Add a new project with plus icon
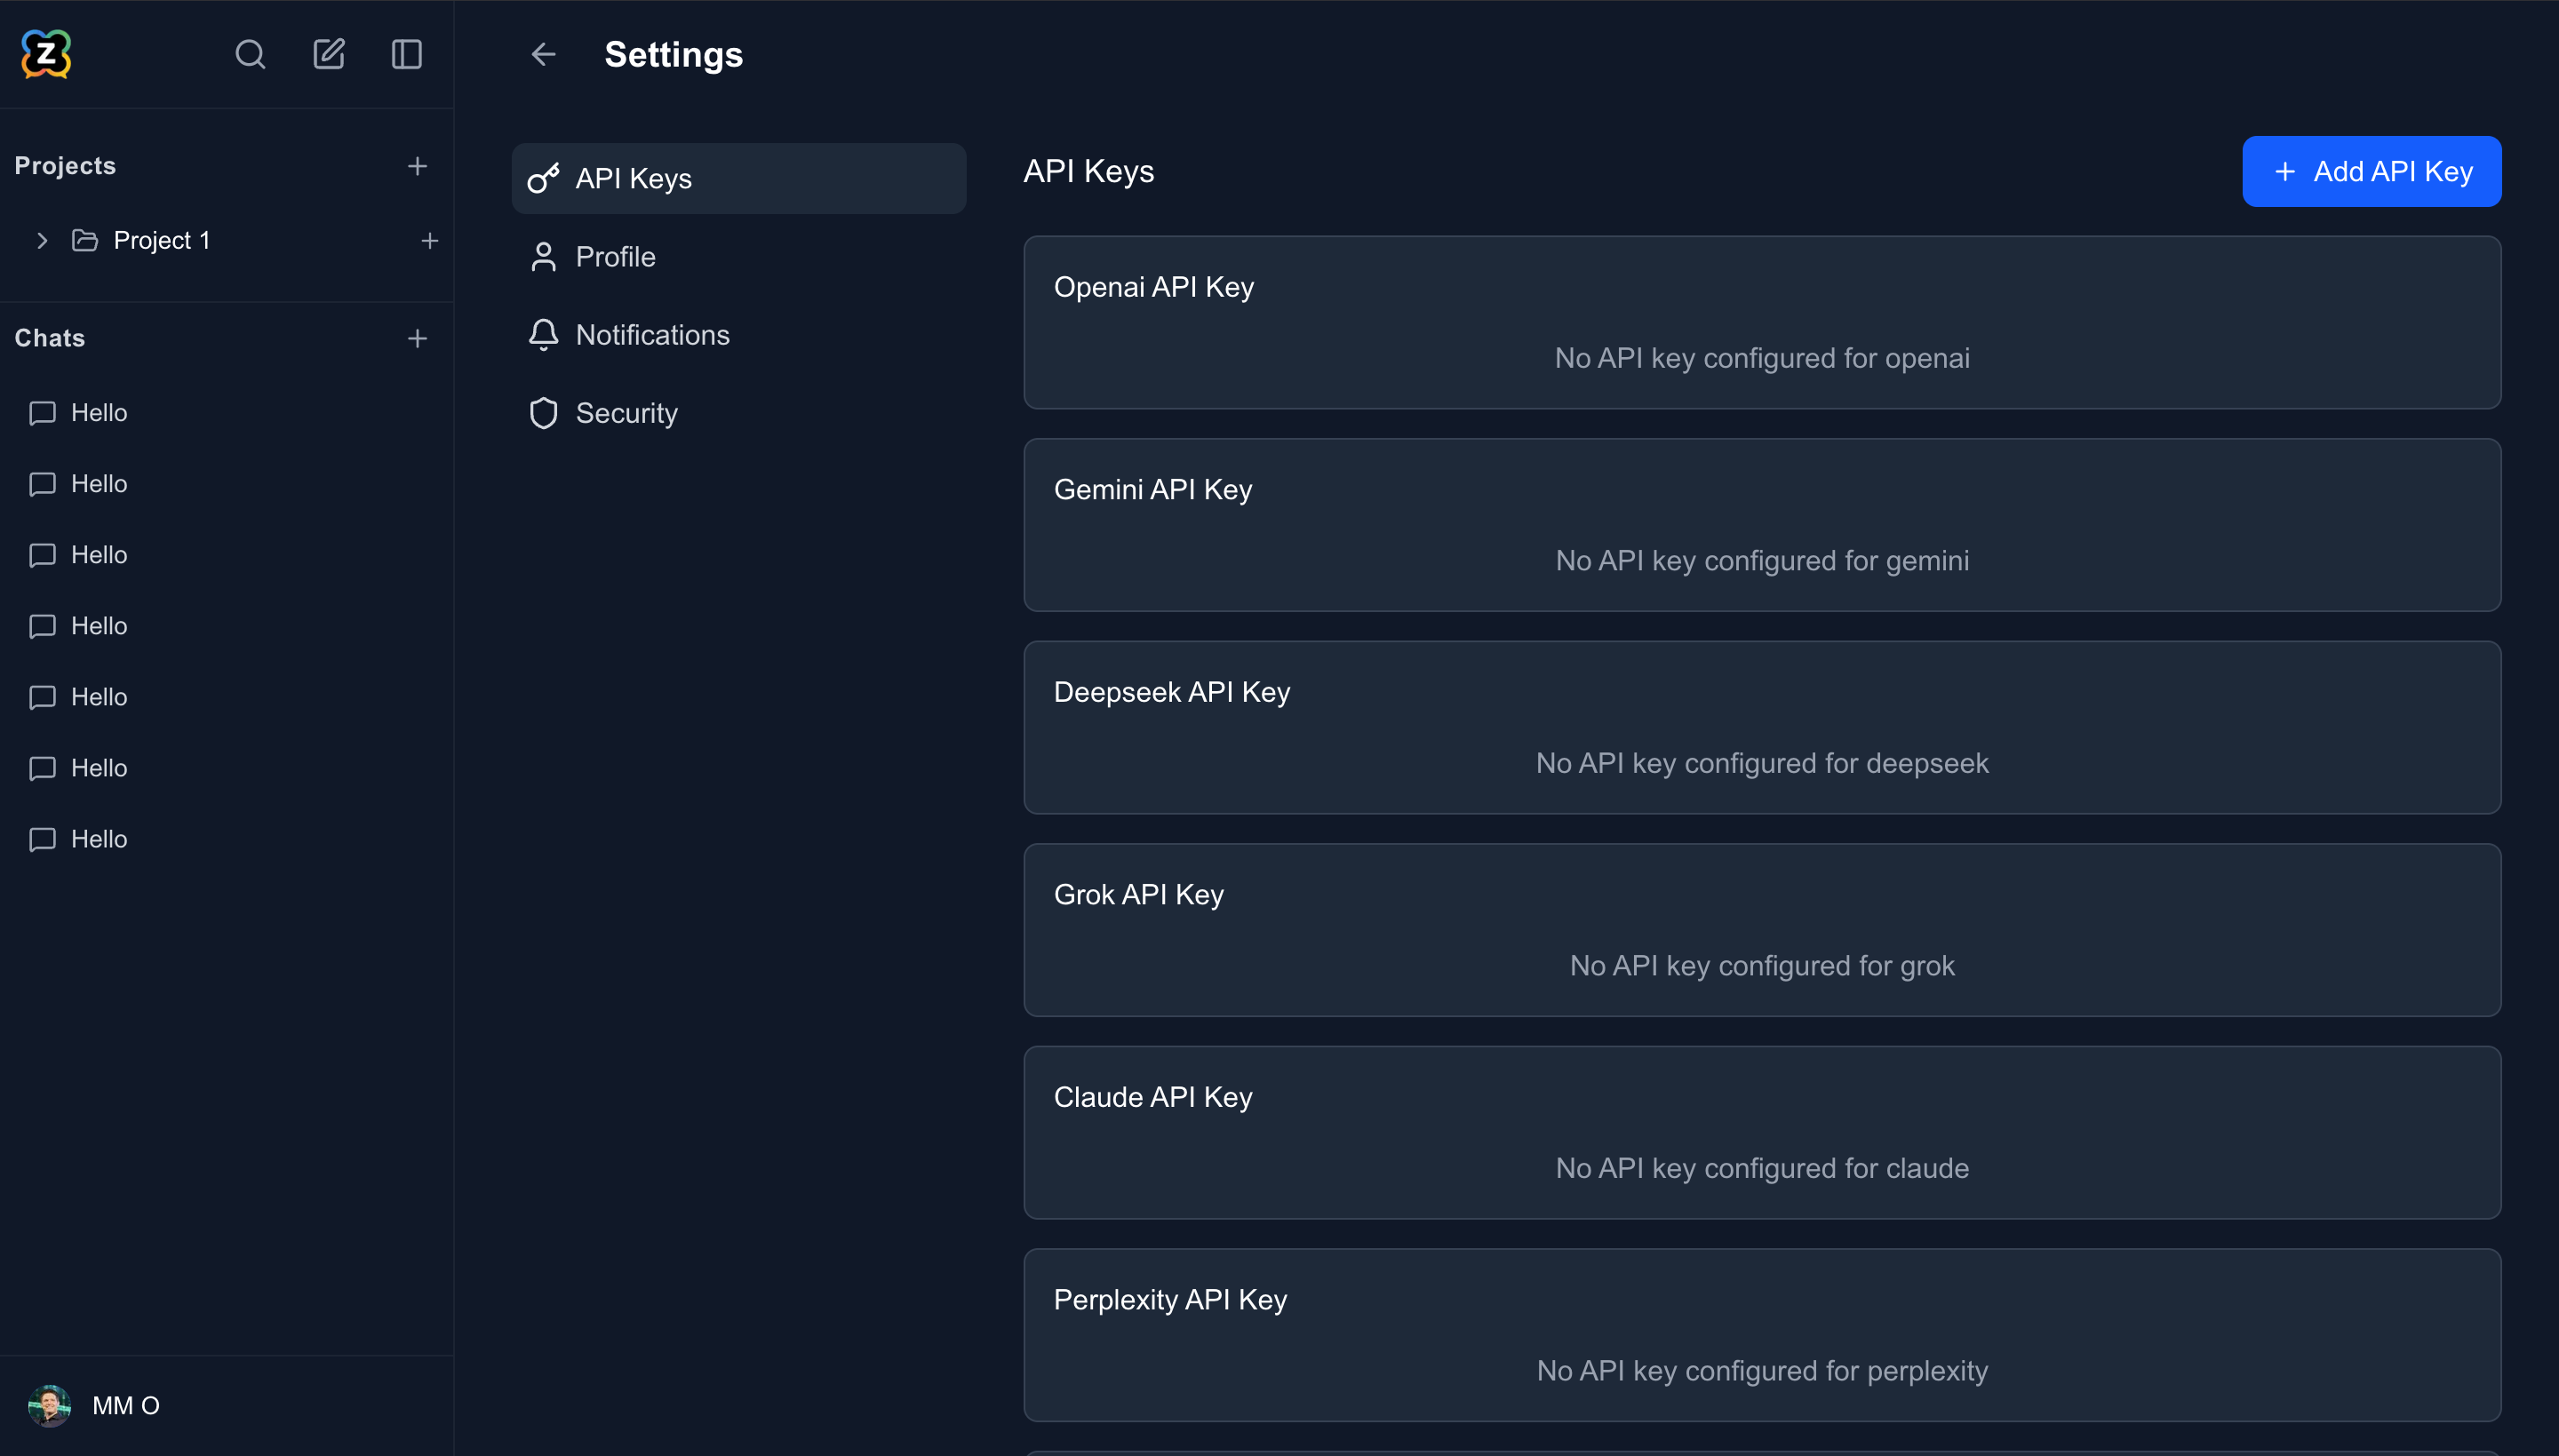Image resolution: width=2559 pixels, height=1456 pixels. 417,166
